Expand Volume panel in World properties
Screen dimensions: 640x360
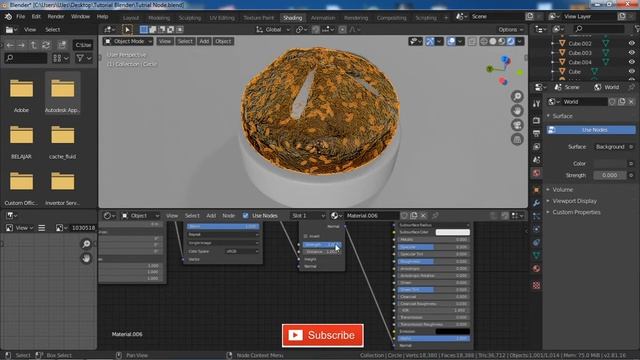(562, 190)
